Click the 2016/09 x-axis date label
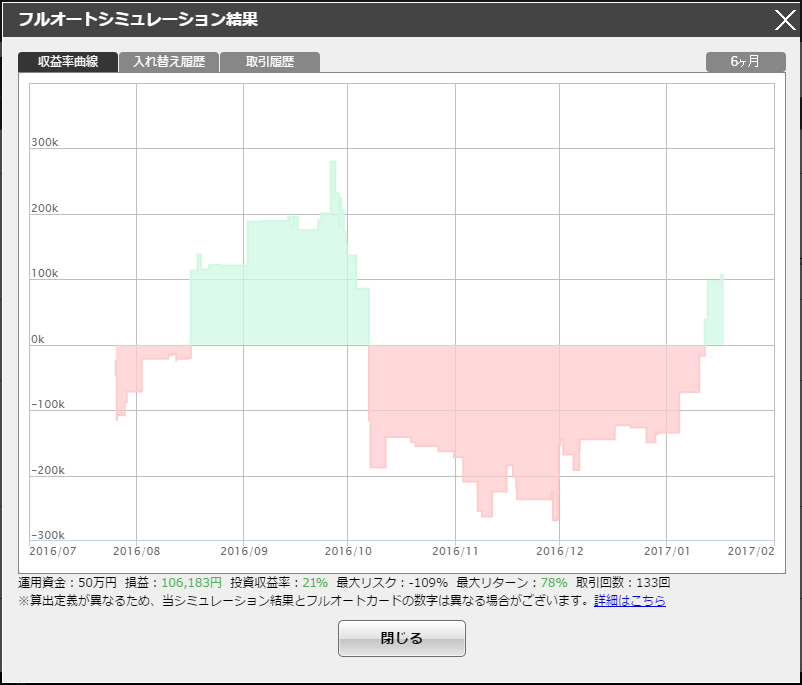Screen dimensions: 802x685 (244, 551)
